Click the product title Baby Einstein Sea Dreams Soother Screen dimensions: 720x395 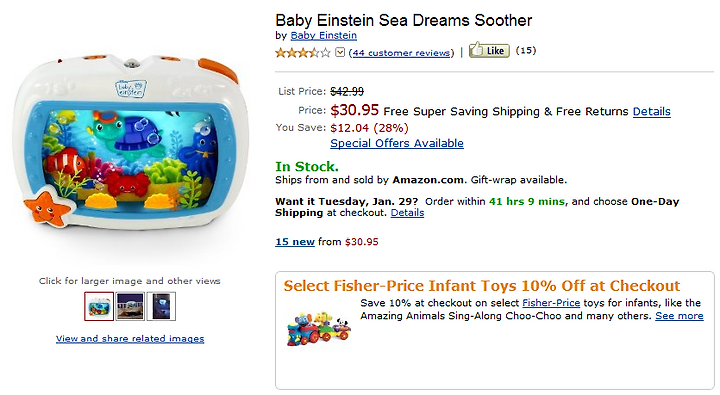pyautogui.click(x=404, y=20)
